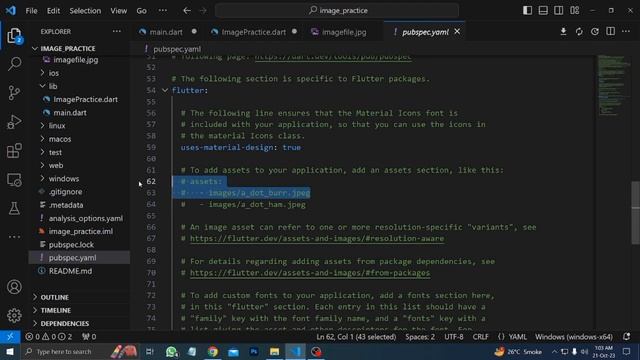Open notifications bell in status bar
The height and width of the screenshot is (360, 640).
coord(627,337)
